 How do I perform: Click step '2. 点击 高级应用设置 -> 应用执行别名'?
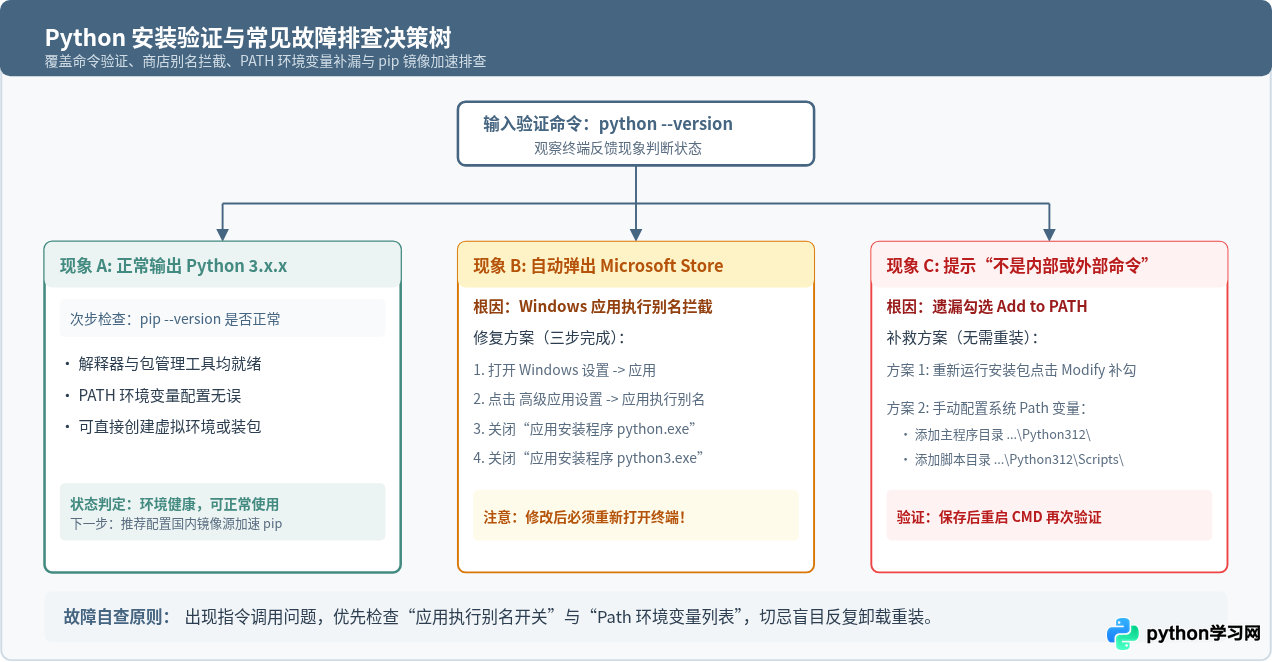[589, 399]
